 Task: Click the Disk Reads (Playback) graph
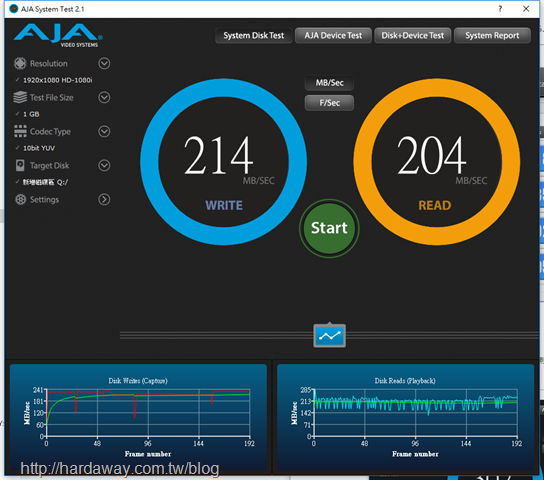point(405,417)
